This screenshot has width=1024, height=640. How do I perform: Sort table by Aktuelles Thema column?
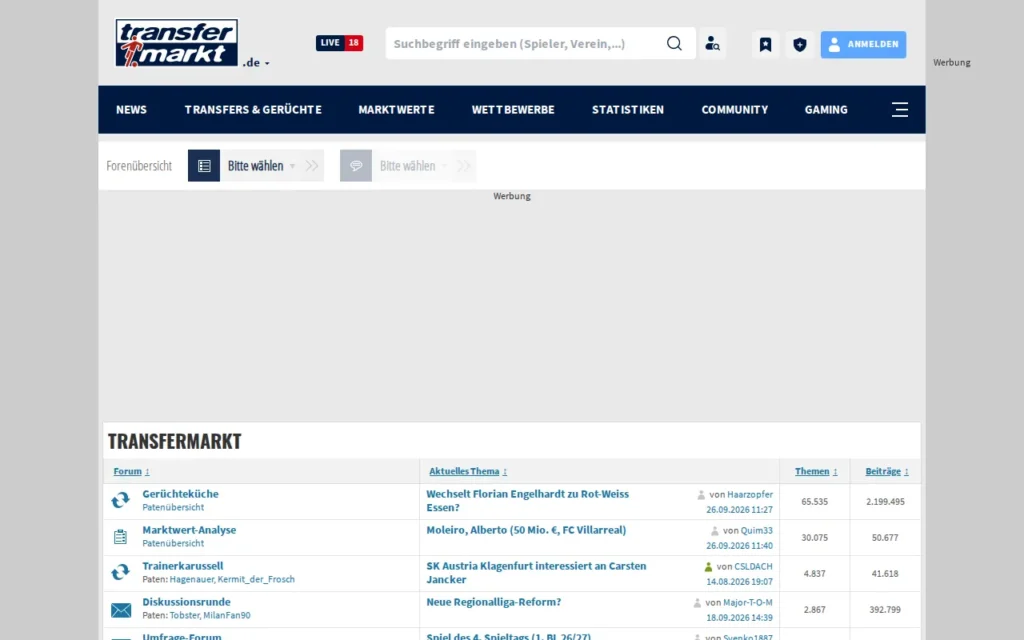468,472
